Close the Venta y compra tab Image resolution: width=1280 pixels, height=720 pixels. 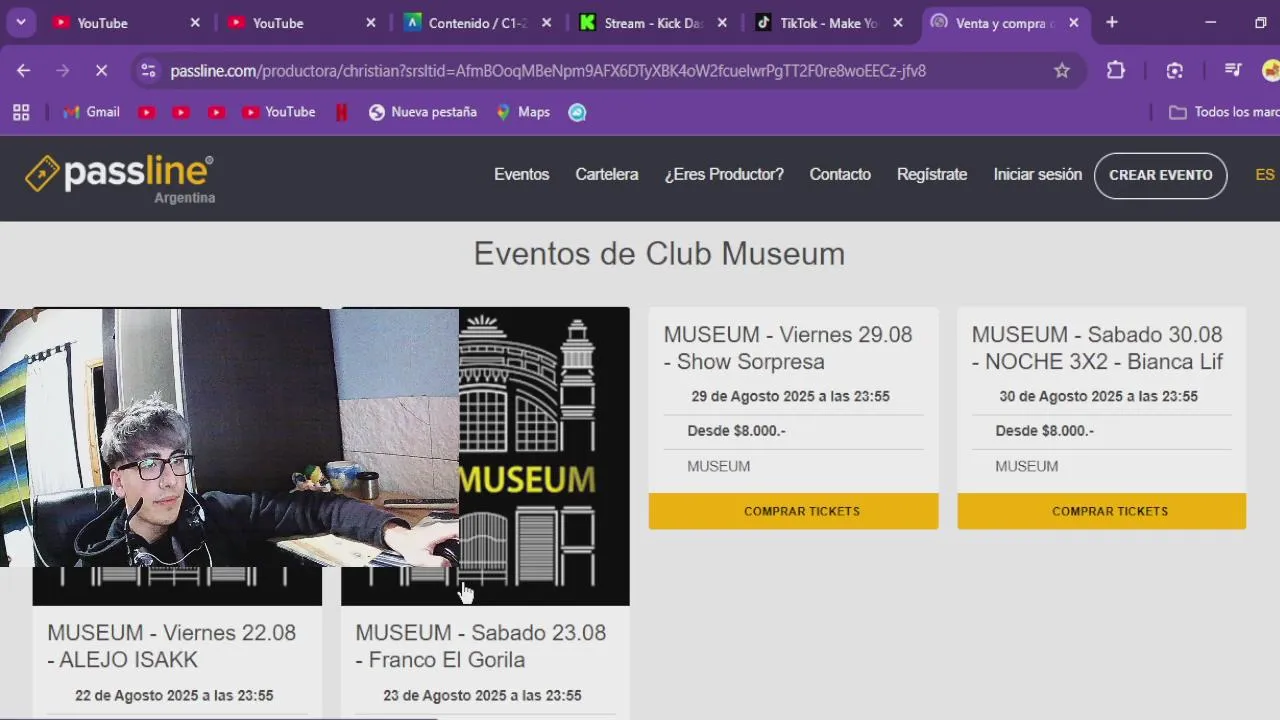[1074, 23]
